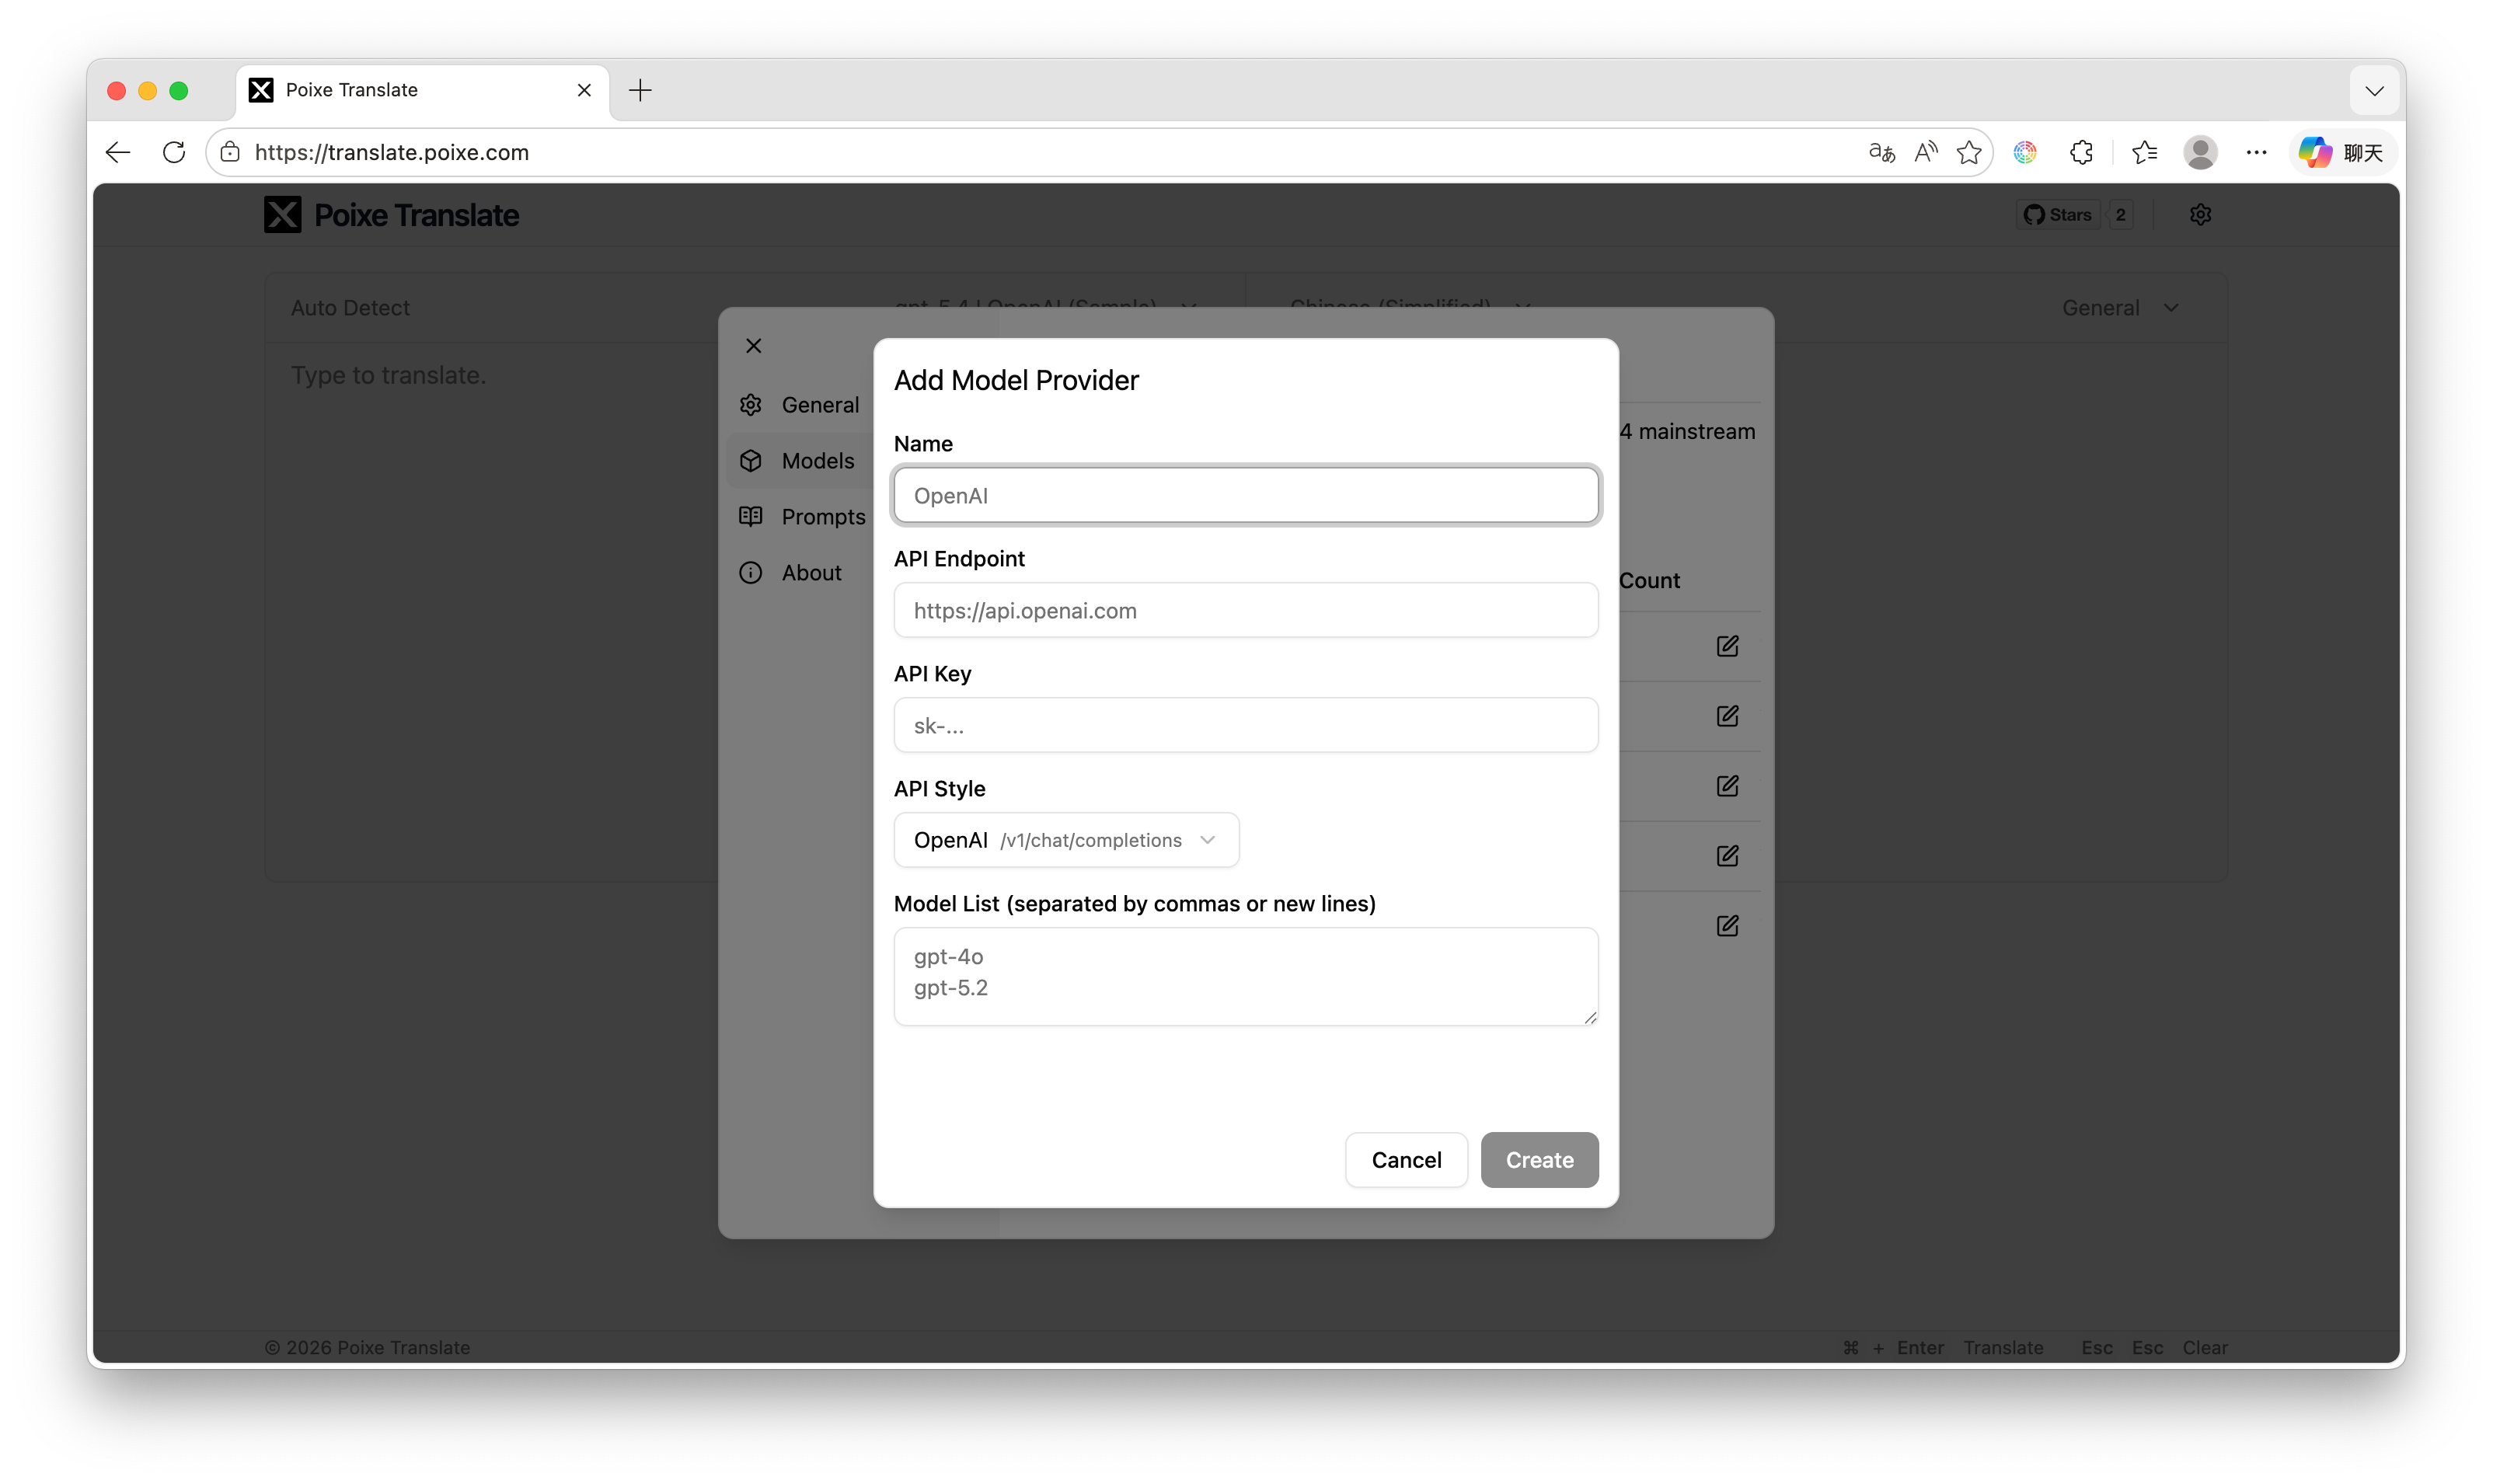This screenshot has width=2493, height=1484.
Task: Reload the page with refresh icon
Action: point(174,152)
